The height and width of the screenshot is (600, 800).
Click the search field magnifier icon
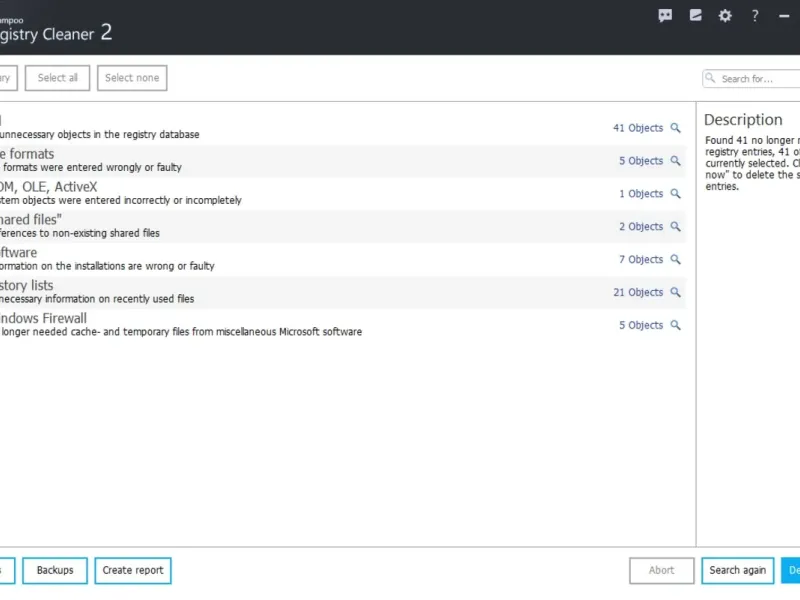[711, 78]
